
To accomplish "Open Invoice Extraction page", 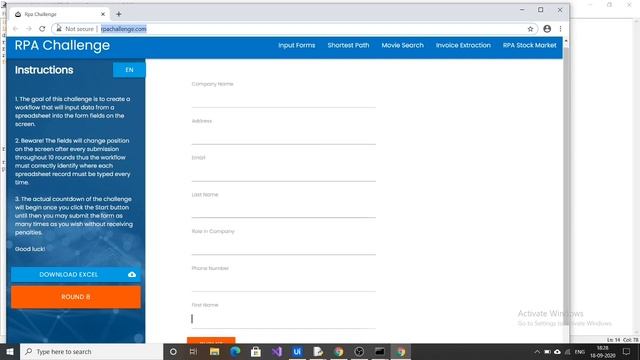I will click(463, 45).
